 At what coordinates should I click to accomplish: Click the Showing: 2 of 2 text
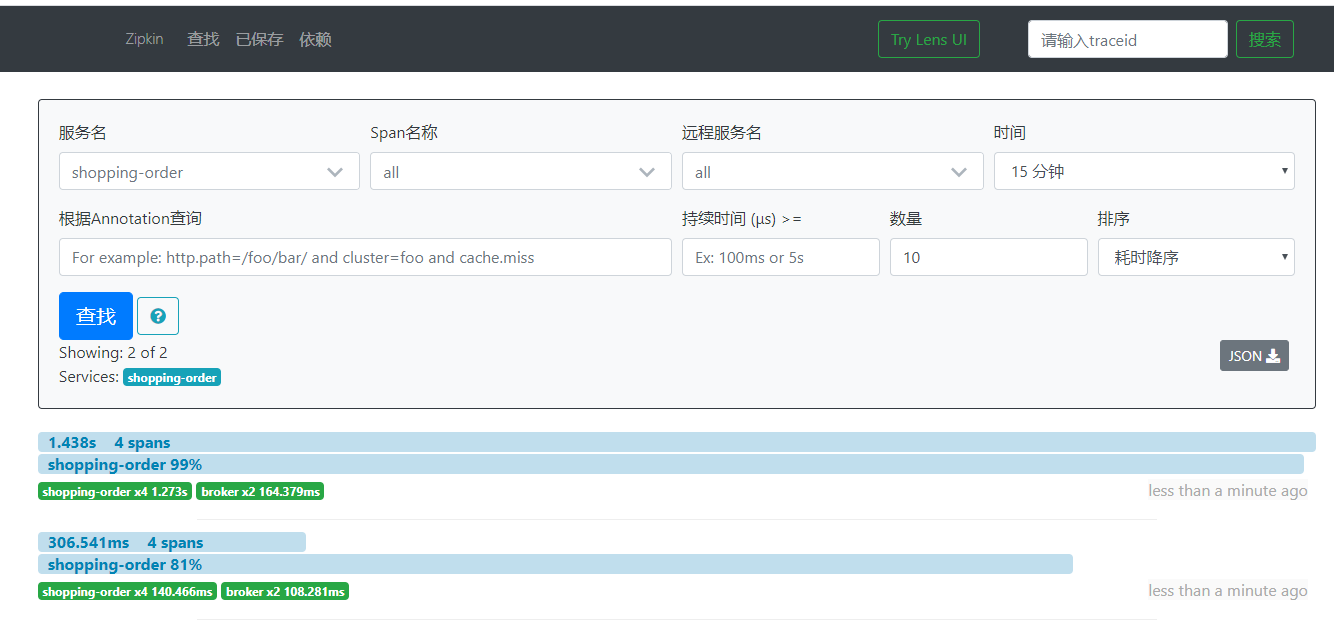pos(113,353)
